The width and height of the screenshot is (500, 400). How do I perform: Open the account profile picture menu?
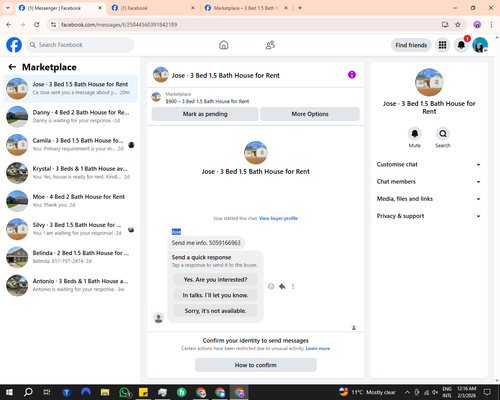[480, 45]
